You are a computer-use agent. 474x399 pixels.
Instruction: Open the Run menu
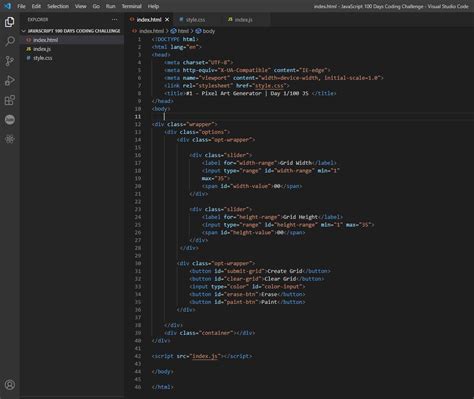(x=110, y=6)
